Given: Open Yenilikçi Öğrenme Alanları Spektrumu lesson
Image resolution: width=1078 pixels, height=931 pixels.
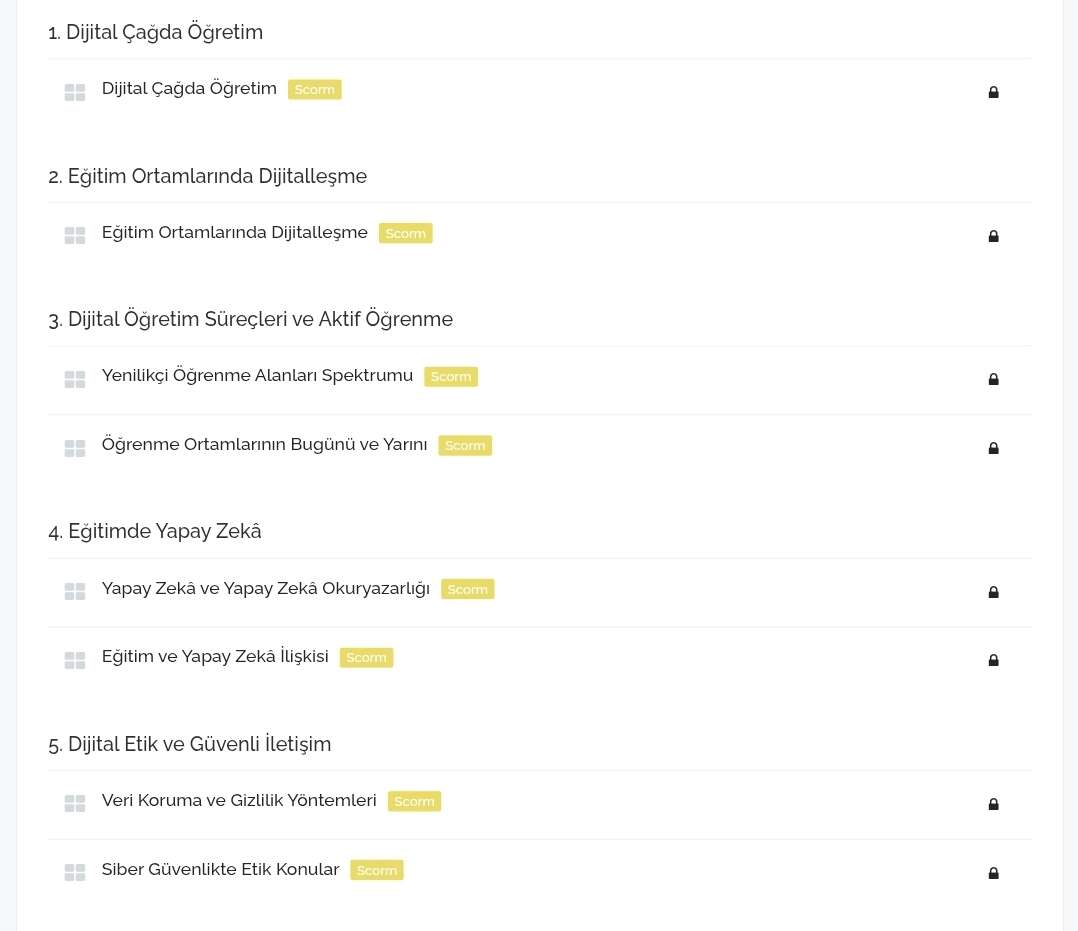Looking at the screenshot, I should pos(257,376).
